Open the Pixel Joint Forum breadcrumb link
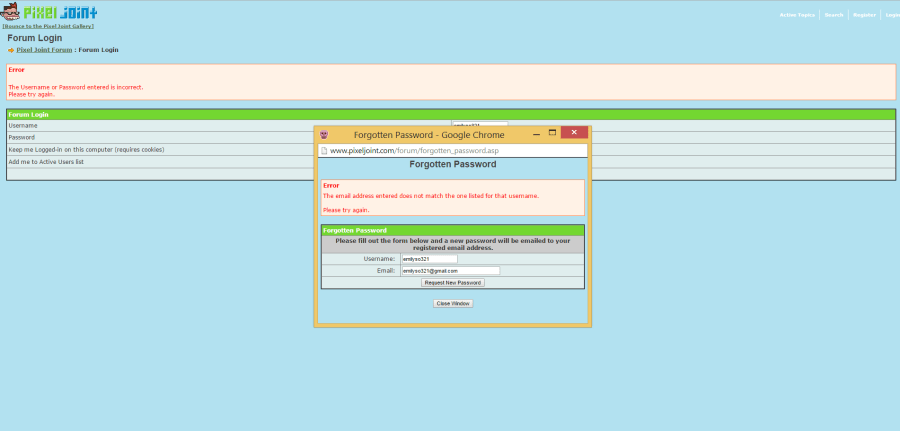900x431 pixels. 44,49
